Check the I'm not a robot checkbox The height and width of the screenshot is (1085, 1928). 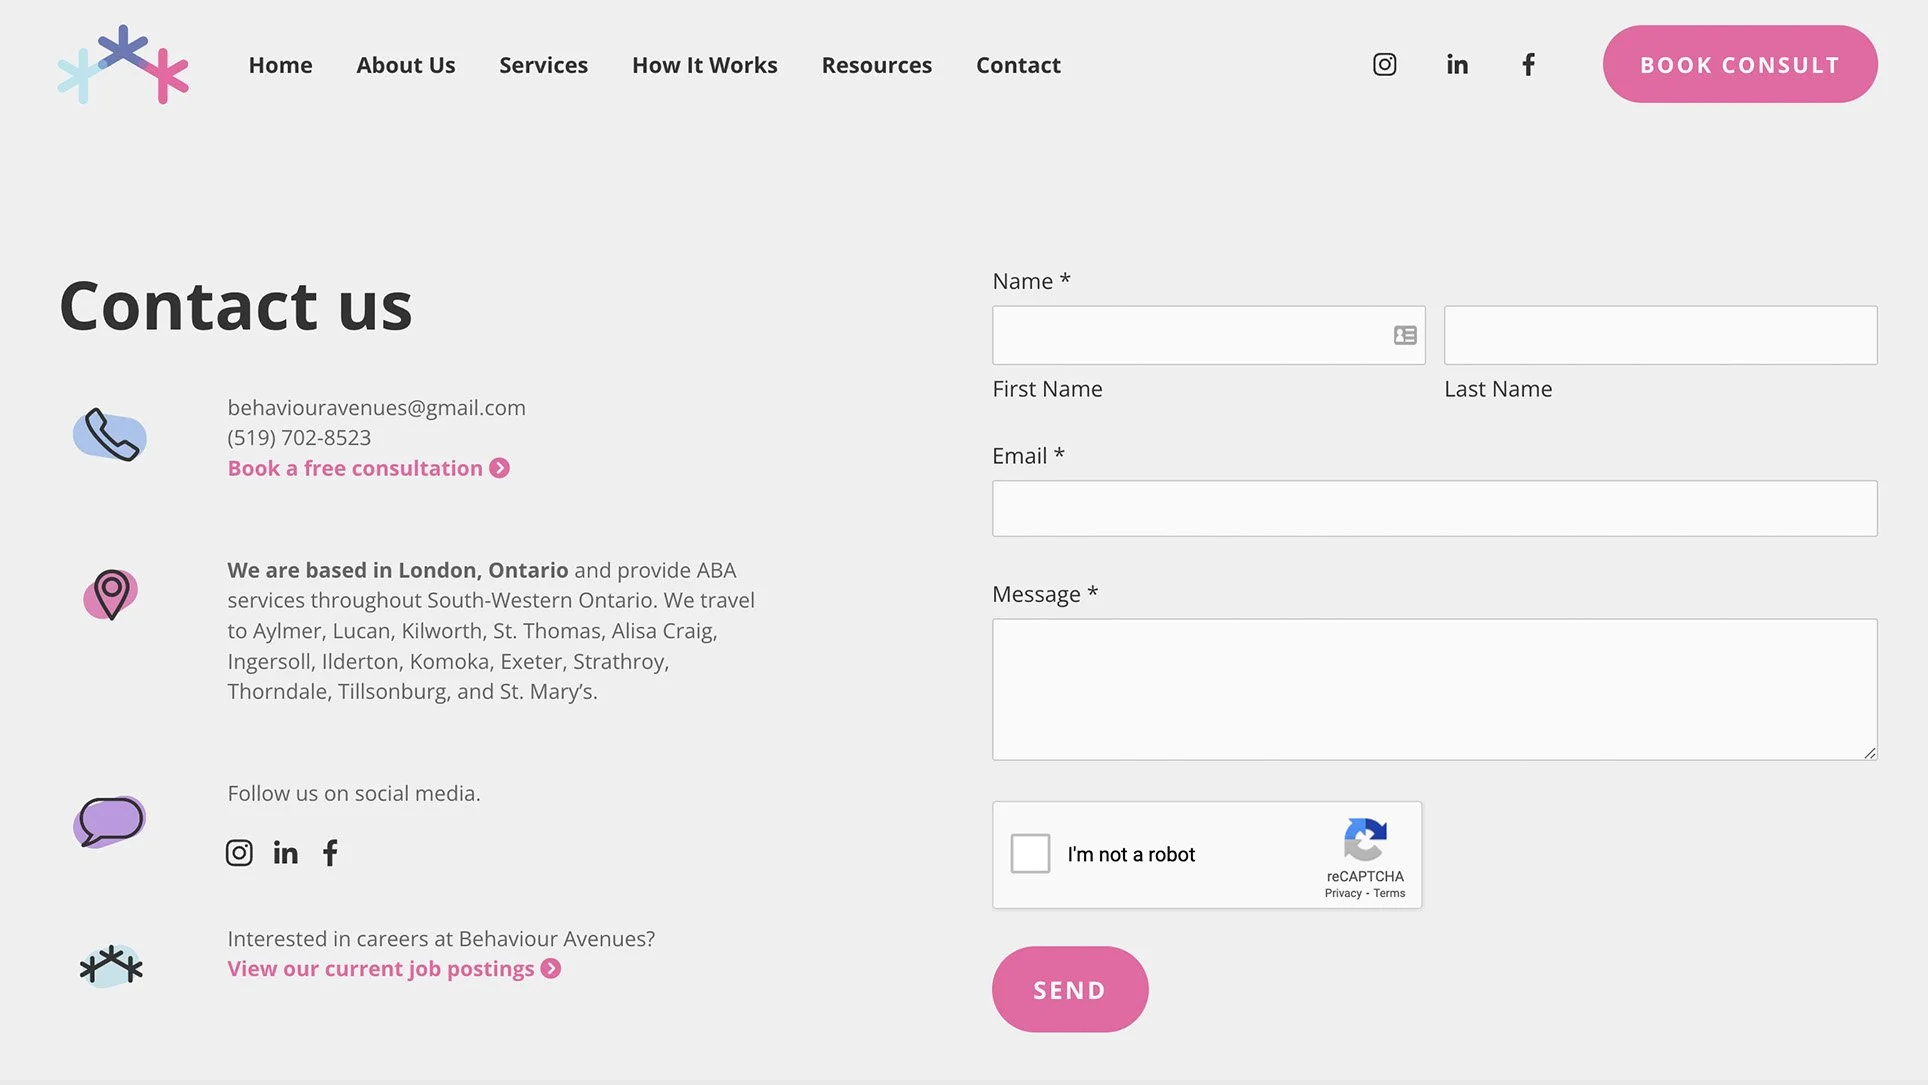click(x=1030, y=854)
